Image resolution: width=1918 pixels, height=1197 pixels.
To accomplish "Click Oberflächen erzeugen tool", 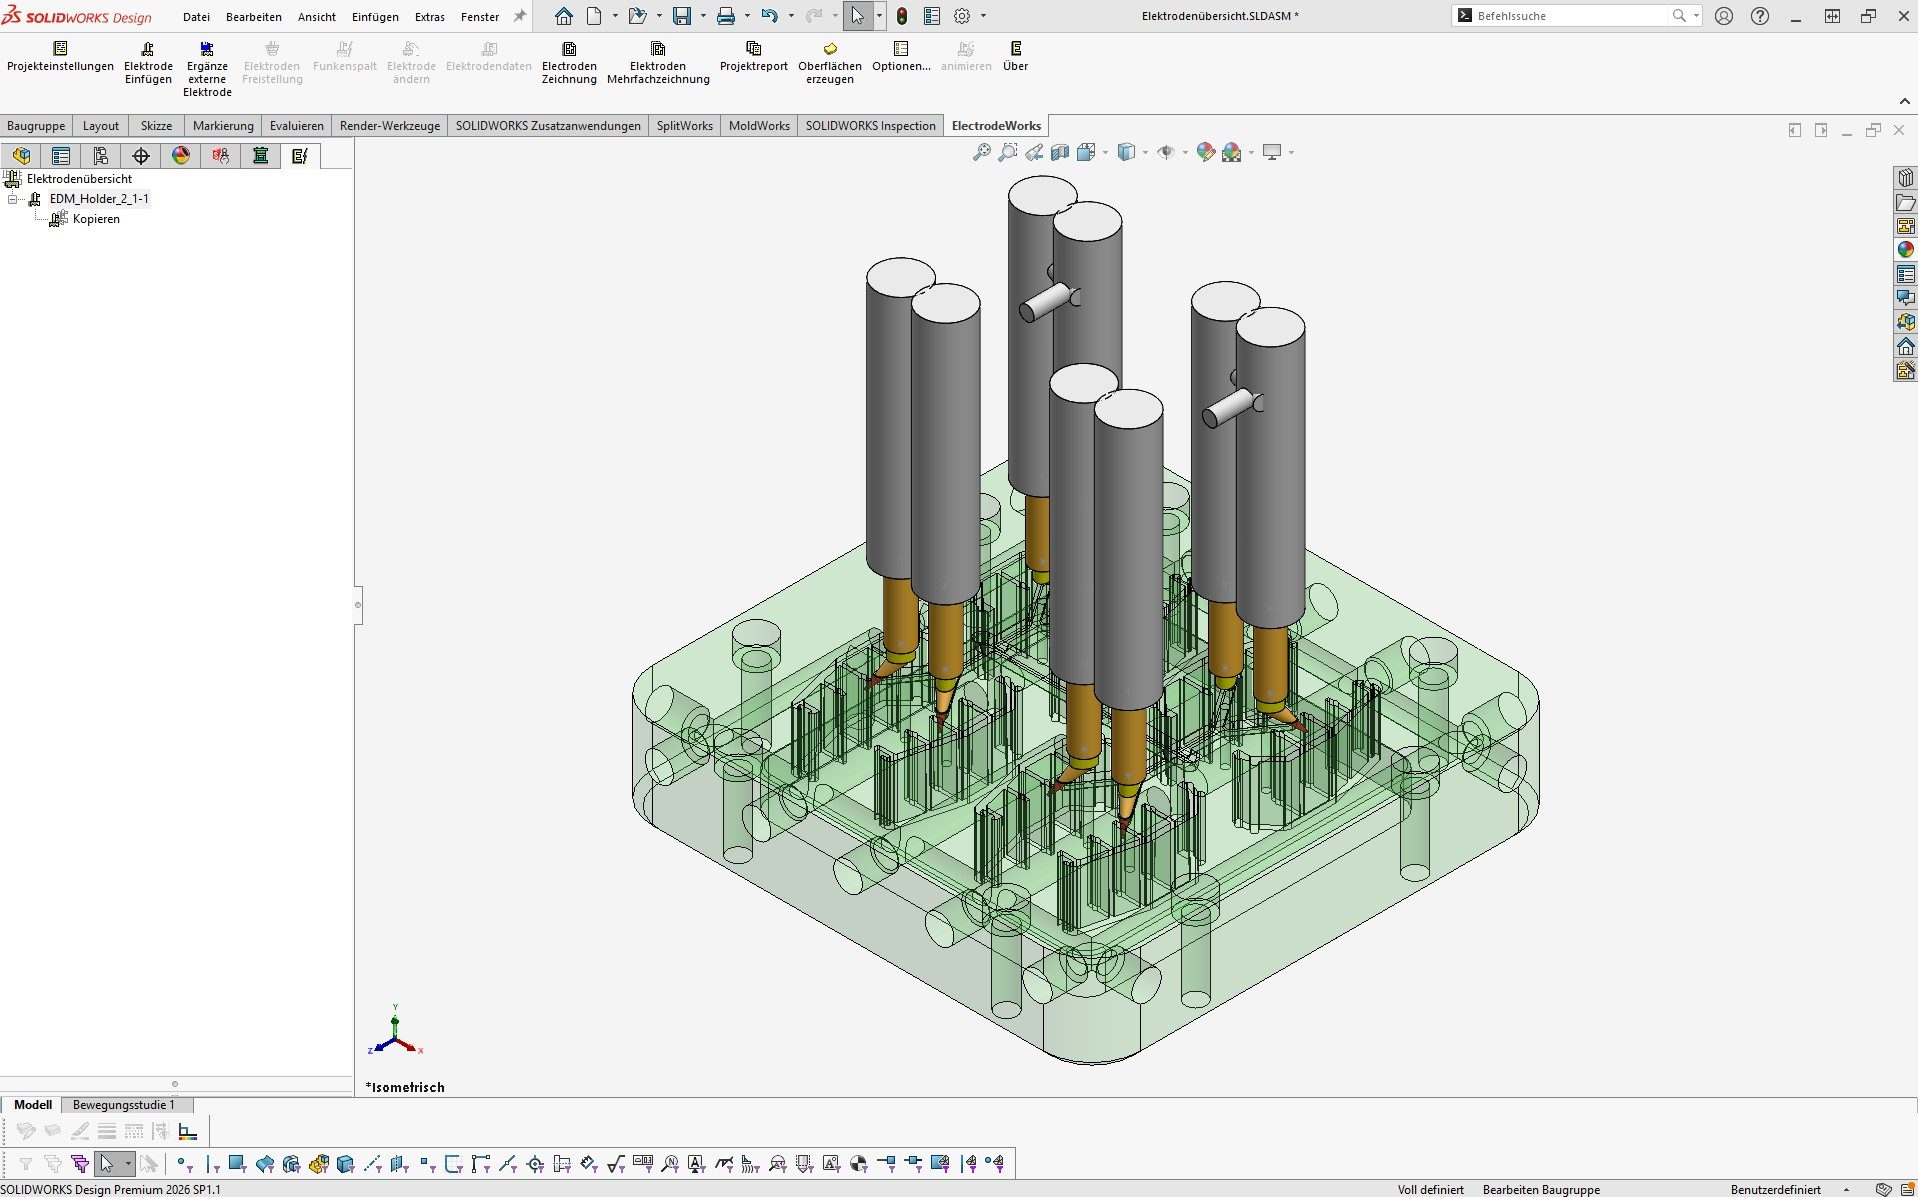I will (830, 63).
